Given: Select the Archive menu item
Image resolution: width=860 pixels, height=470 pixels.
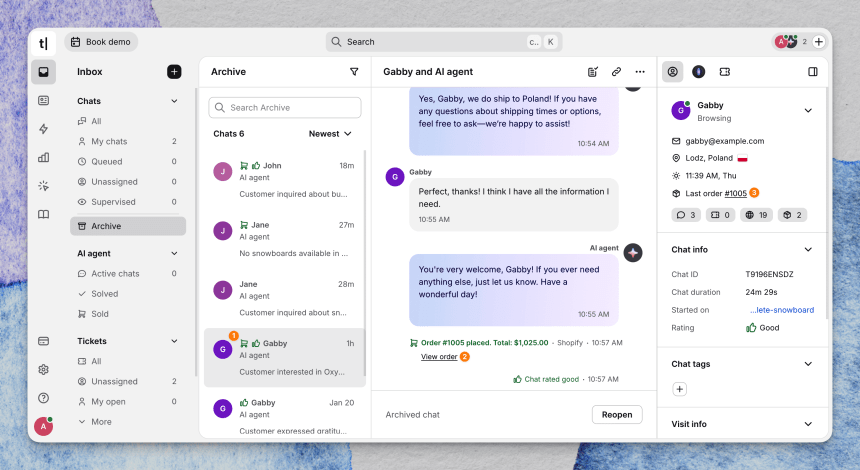Looking at the screenshot, I should (128, 226).
